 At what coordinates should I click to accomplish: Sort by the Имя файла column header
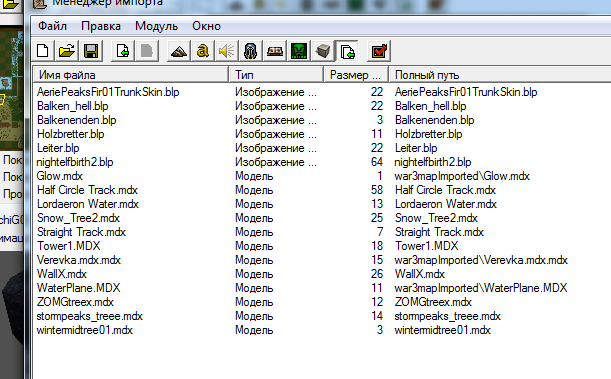pyautogui.click(x=131, y=74)
